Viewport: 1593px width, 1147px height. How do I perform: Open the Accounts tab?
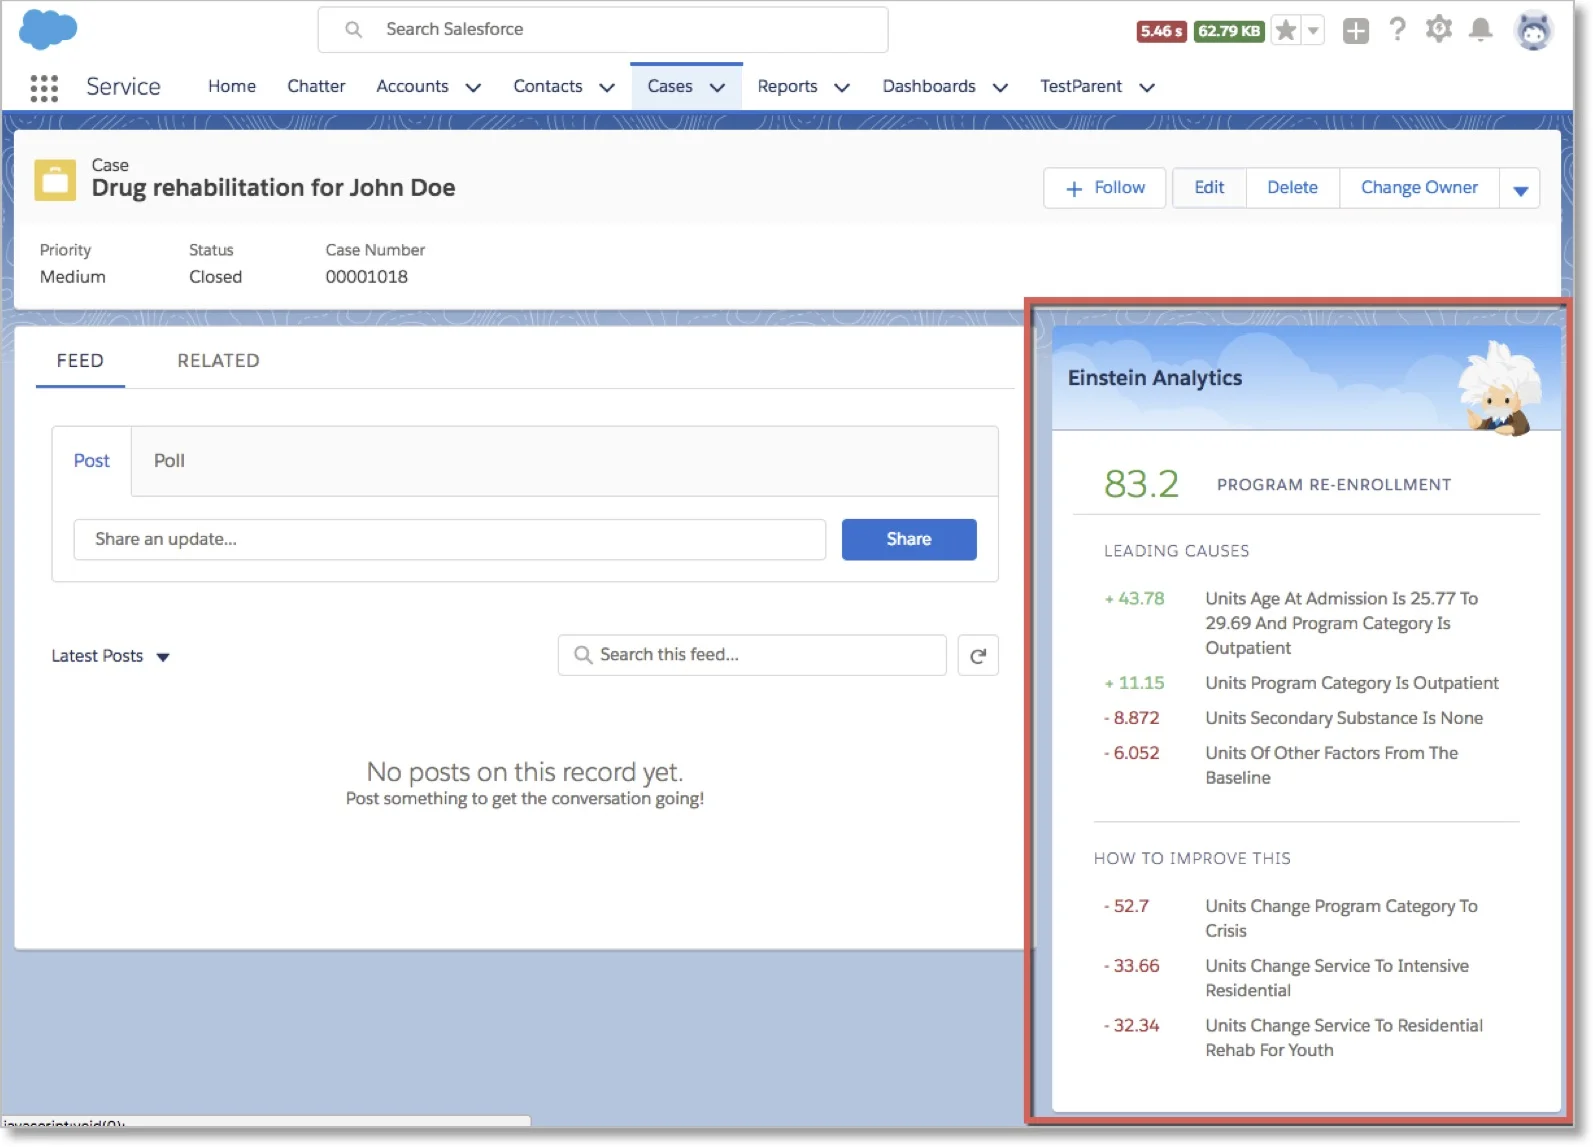[x=412, y=86]
